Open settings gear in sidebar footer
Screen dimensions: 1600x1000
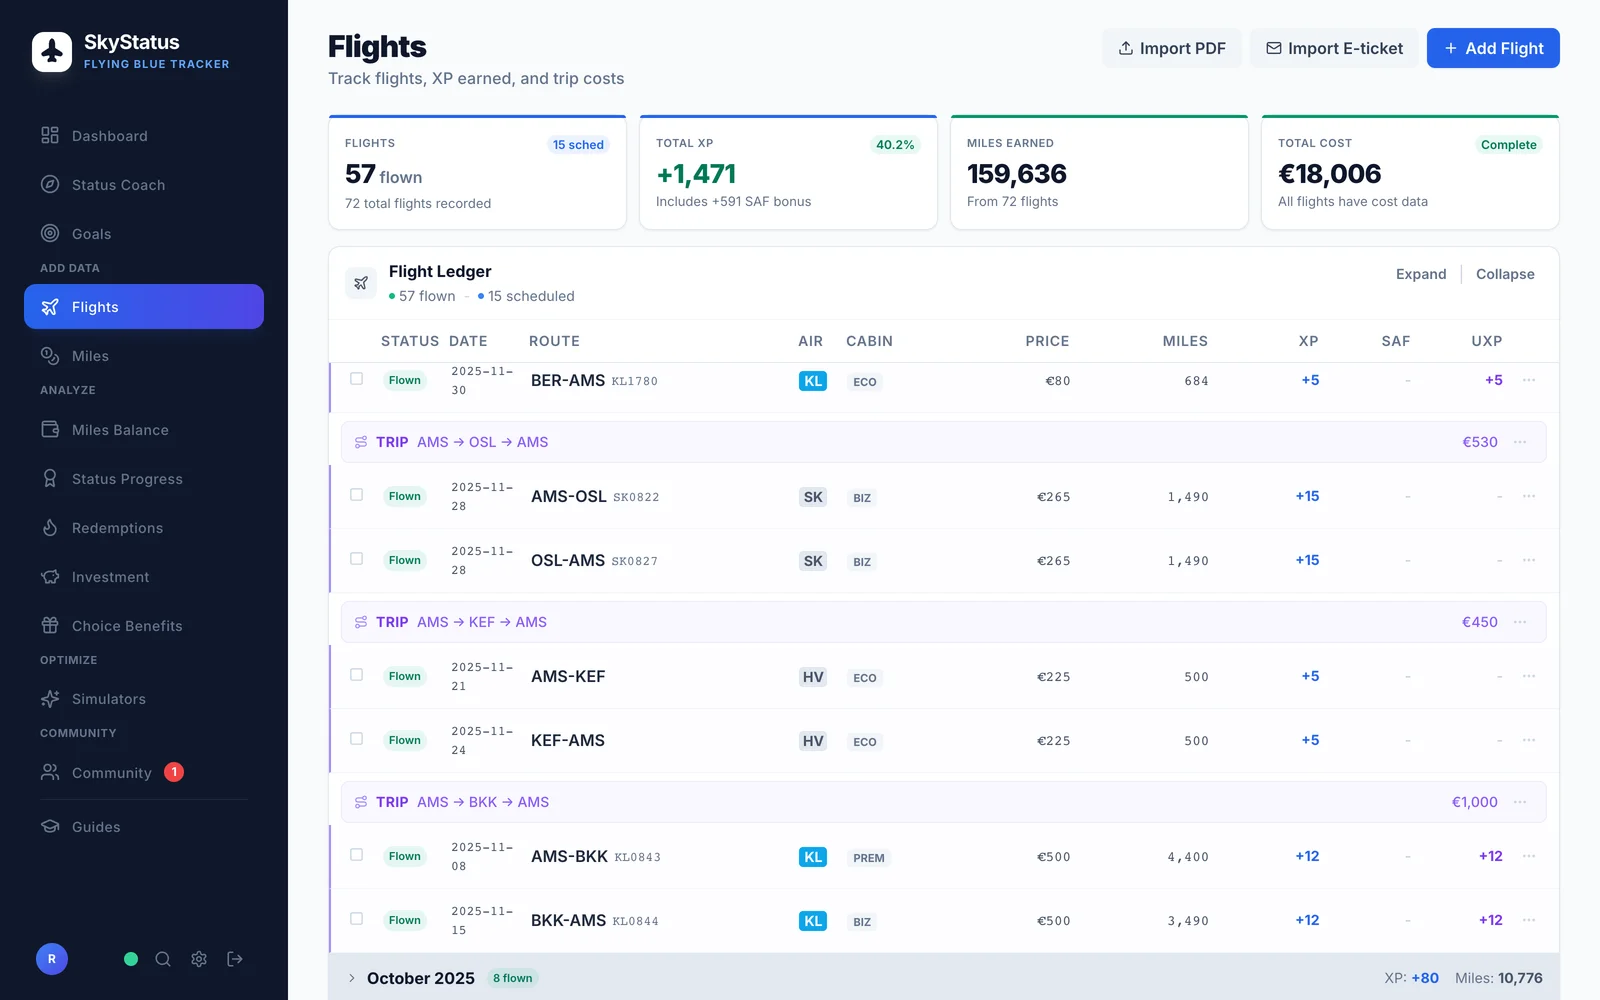[x=199, y=959]
